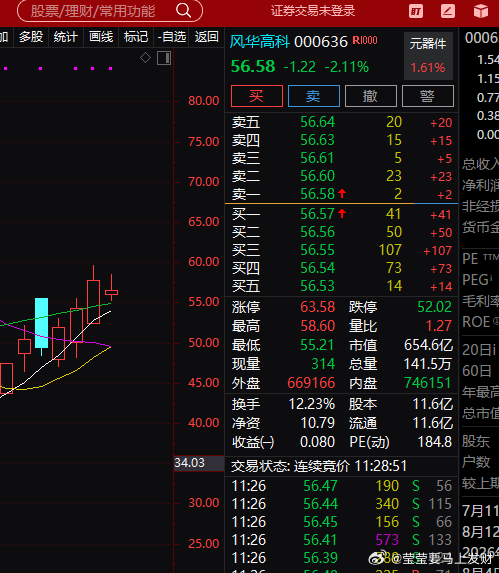The height and width of the screenshot is (573, 499).
Task: Click stock code 000636
Action: click(x=321, y=42)
